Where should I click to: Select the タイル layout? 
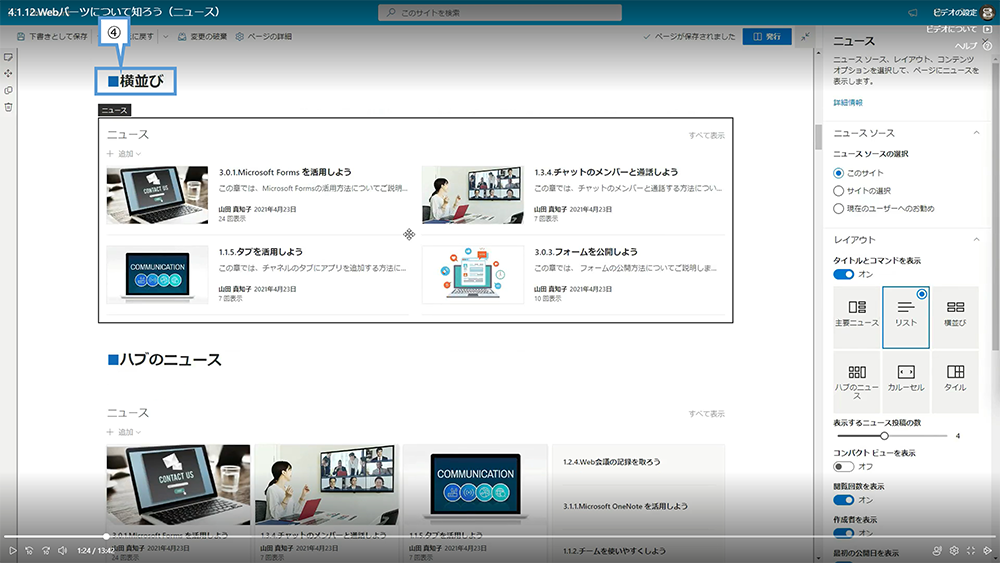[955, 381]
